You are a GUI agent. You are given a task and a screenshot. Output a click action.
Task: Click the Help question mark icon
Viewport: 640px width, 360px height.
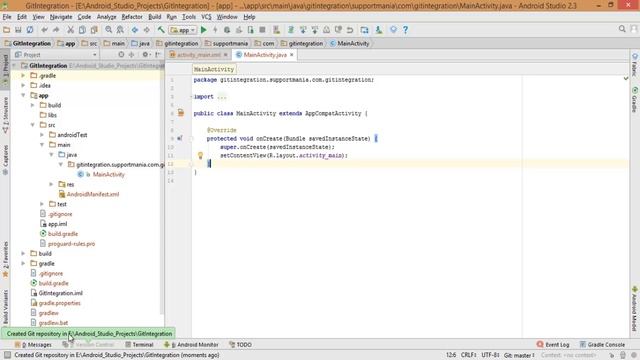tap(405, 30)
